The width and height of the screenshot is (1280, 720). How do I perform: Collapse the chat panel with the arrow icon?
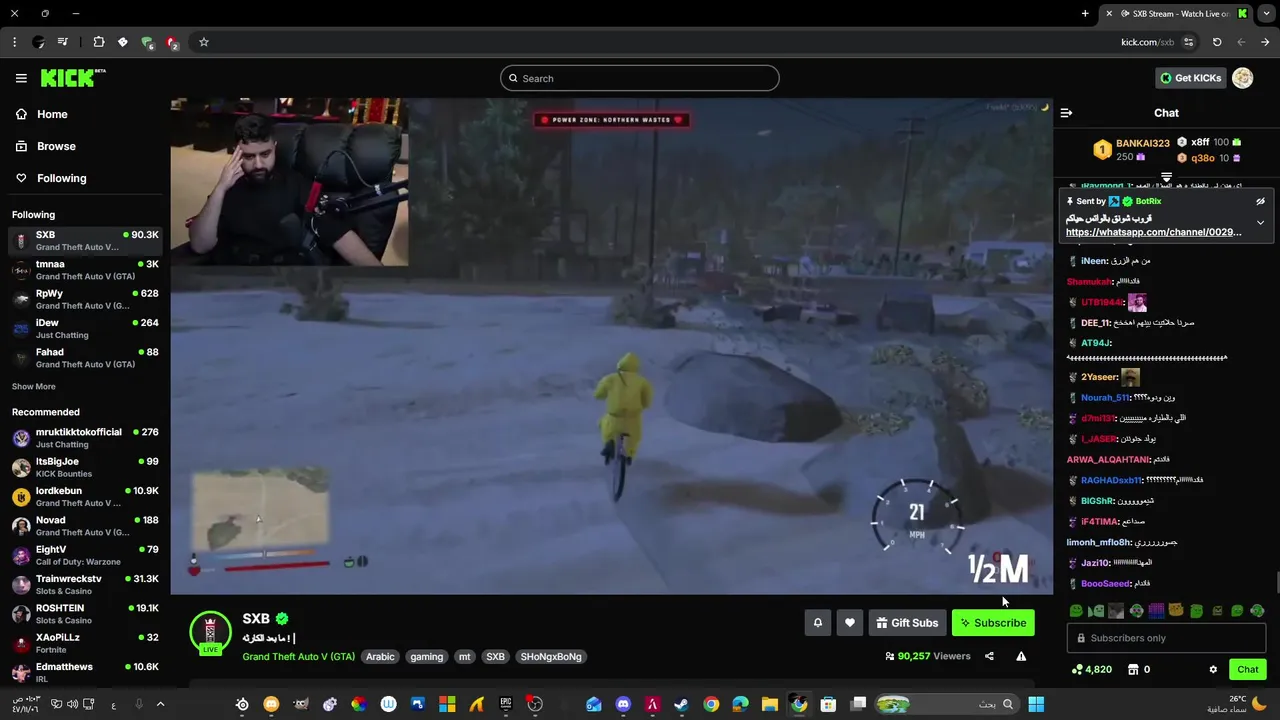1066,113
